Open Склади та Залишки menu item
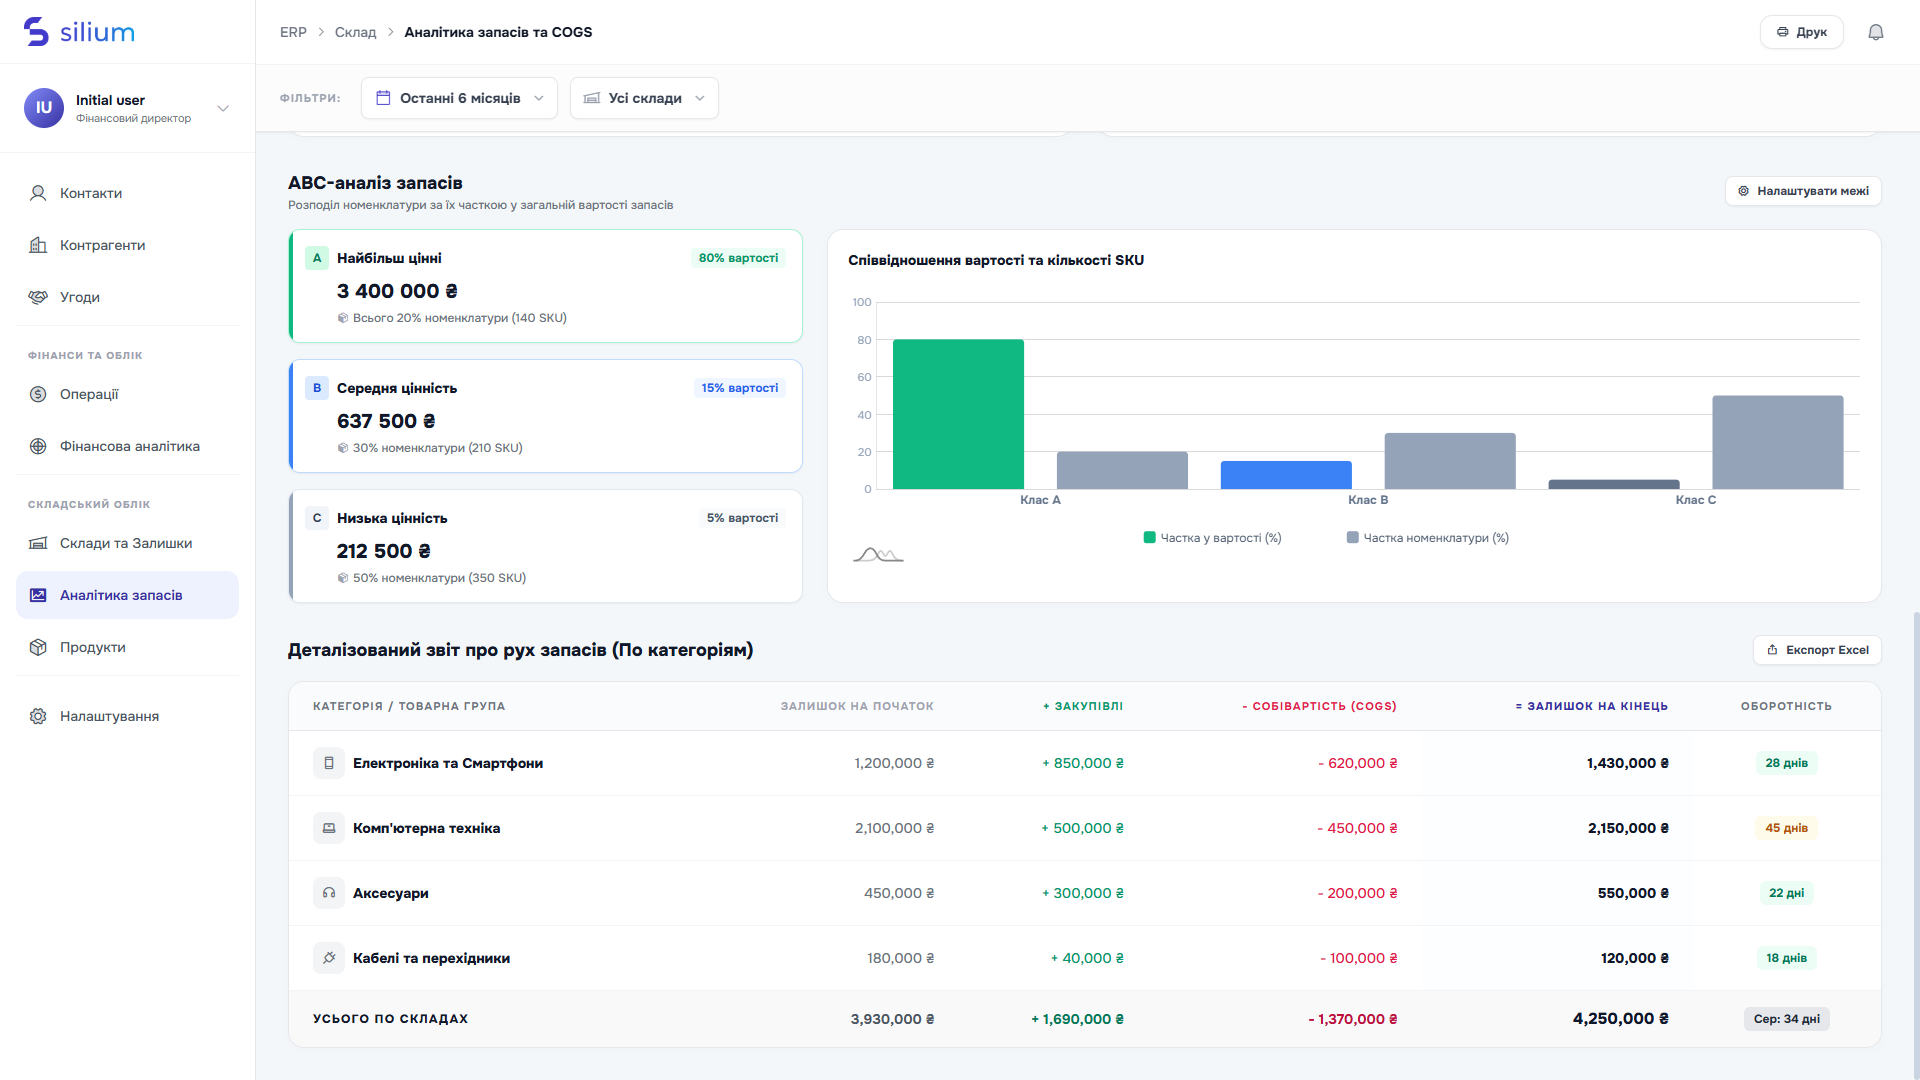Viewport: 1920px width, 1080px height. point(128,543)
